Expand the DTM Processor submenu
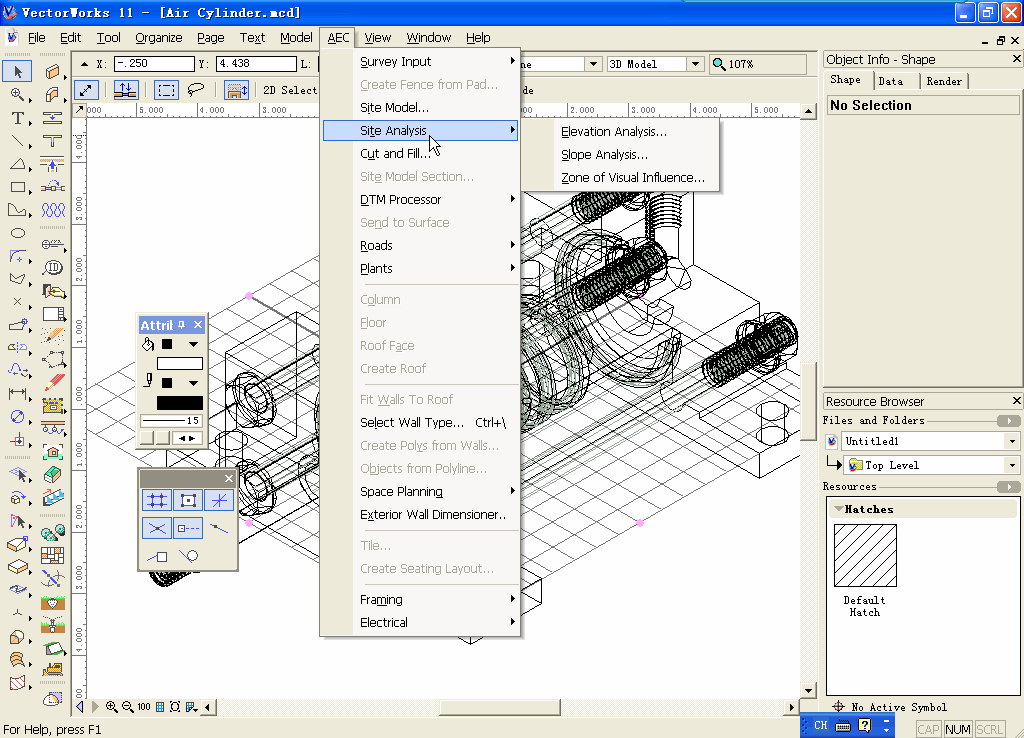Image resolution: width=1024 pixels, height=738 pixels. [x=421, y=200]
